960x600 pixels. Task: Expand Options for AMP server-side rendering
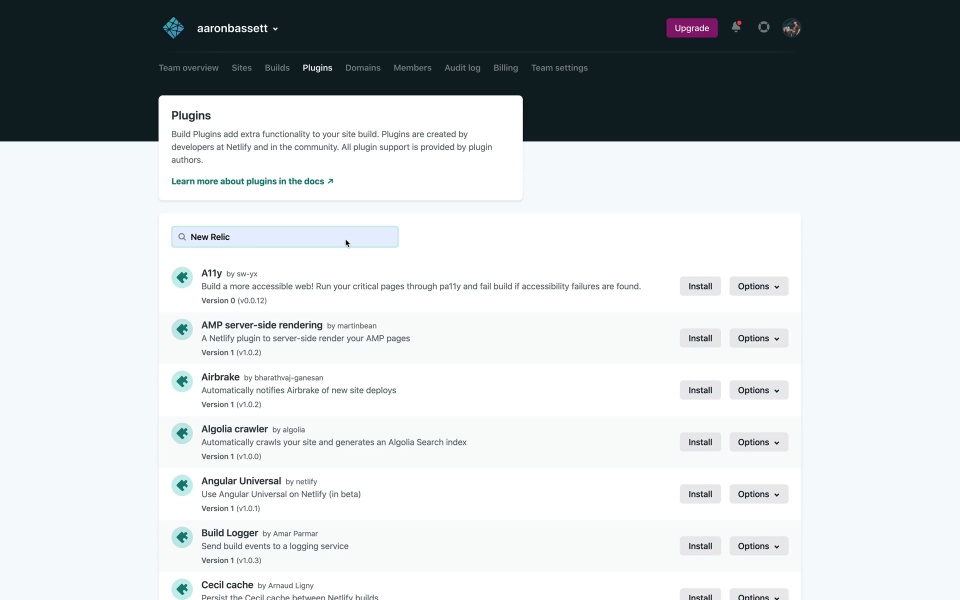(x=759, y=339)
